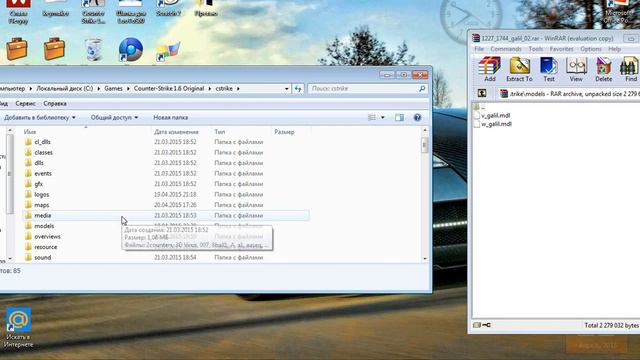This screenshot has width=640, height=360.
Task: Click the Add button in WinRAR toolbar
Action: [489, 69]
